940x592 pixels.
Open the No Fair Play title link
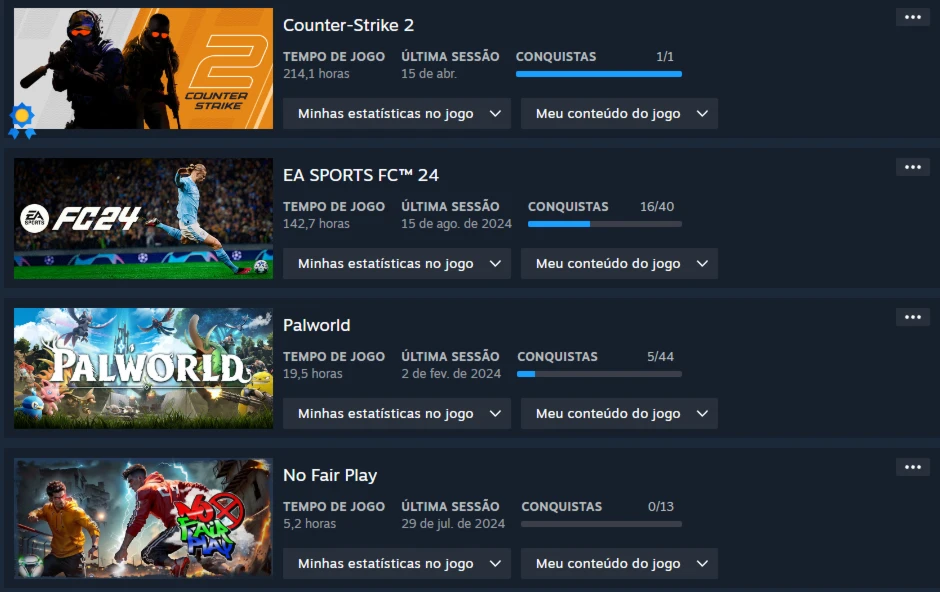pos(330,475)
